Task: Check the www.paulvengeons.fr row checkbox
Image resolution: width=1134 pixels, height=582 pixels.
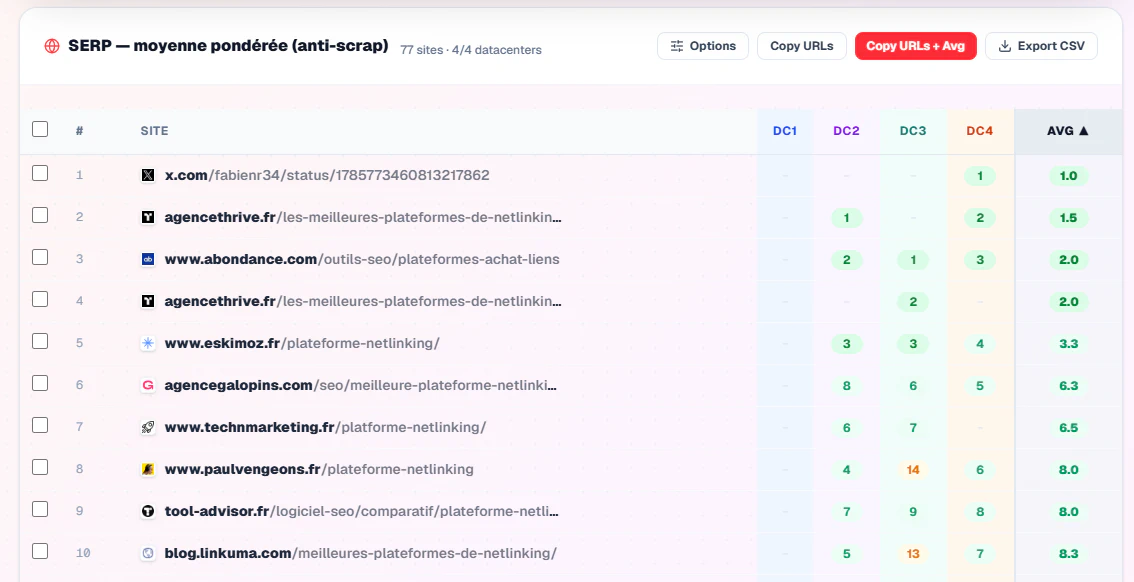Action: pos(40,467)
